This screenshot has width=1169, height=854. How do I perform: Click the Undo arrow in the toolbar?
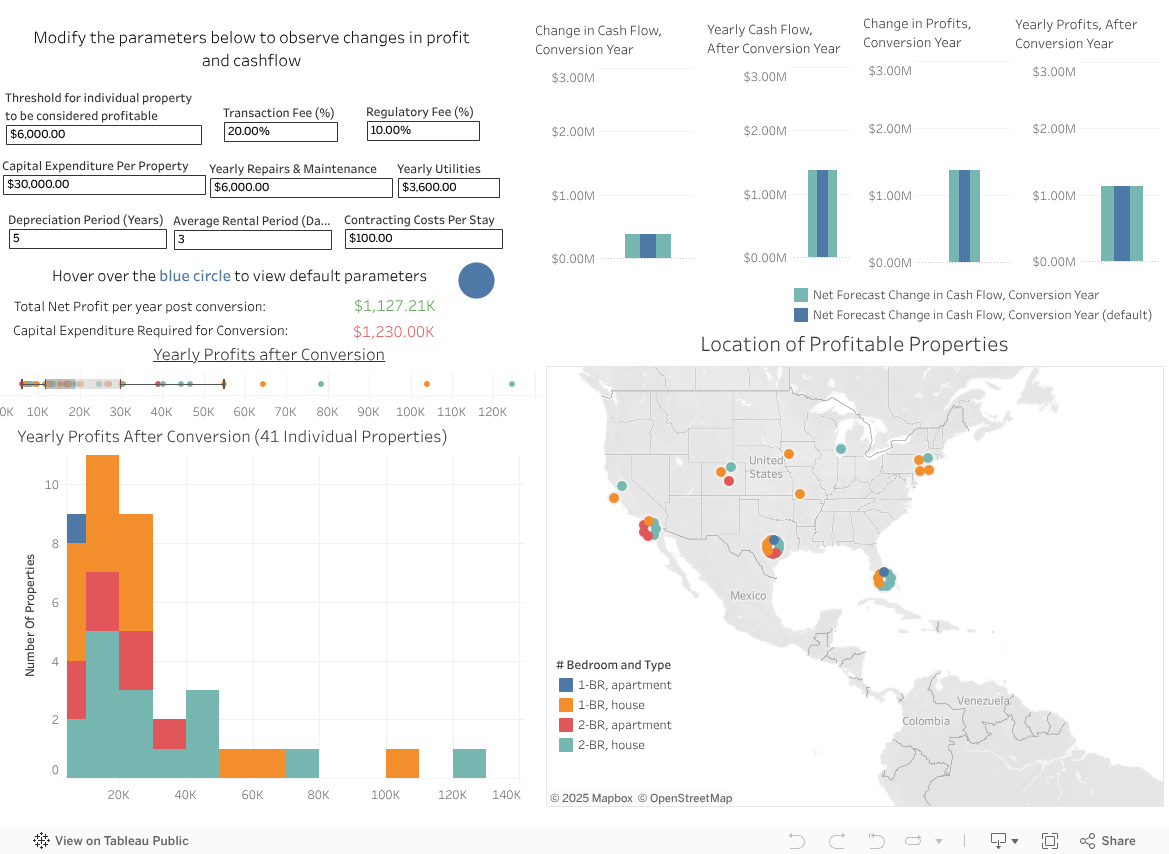coord(797,841)
